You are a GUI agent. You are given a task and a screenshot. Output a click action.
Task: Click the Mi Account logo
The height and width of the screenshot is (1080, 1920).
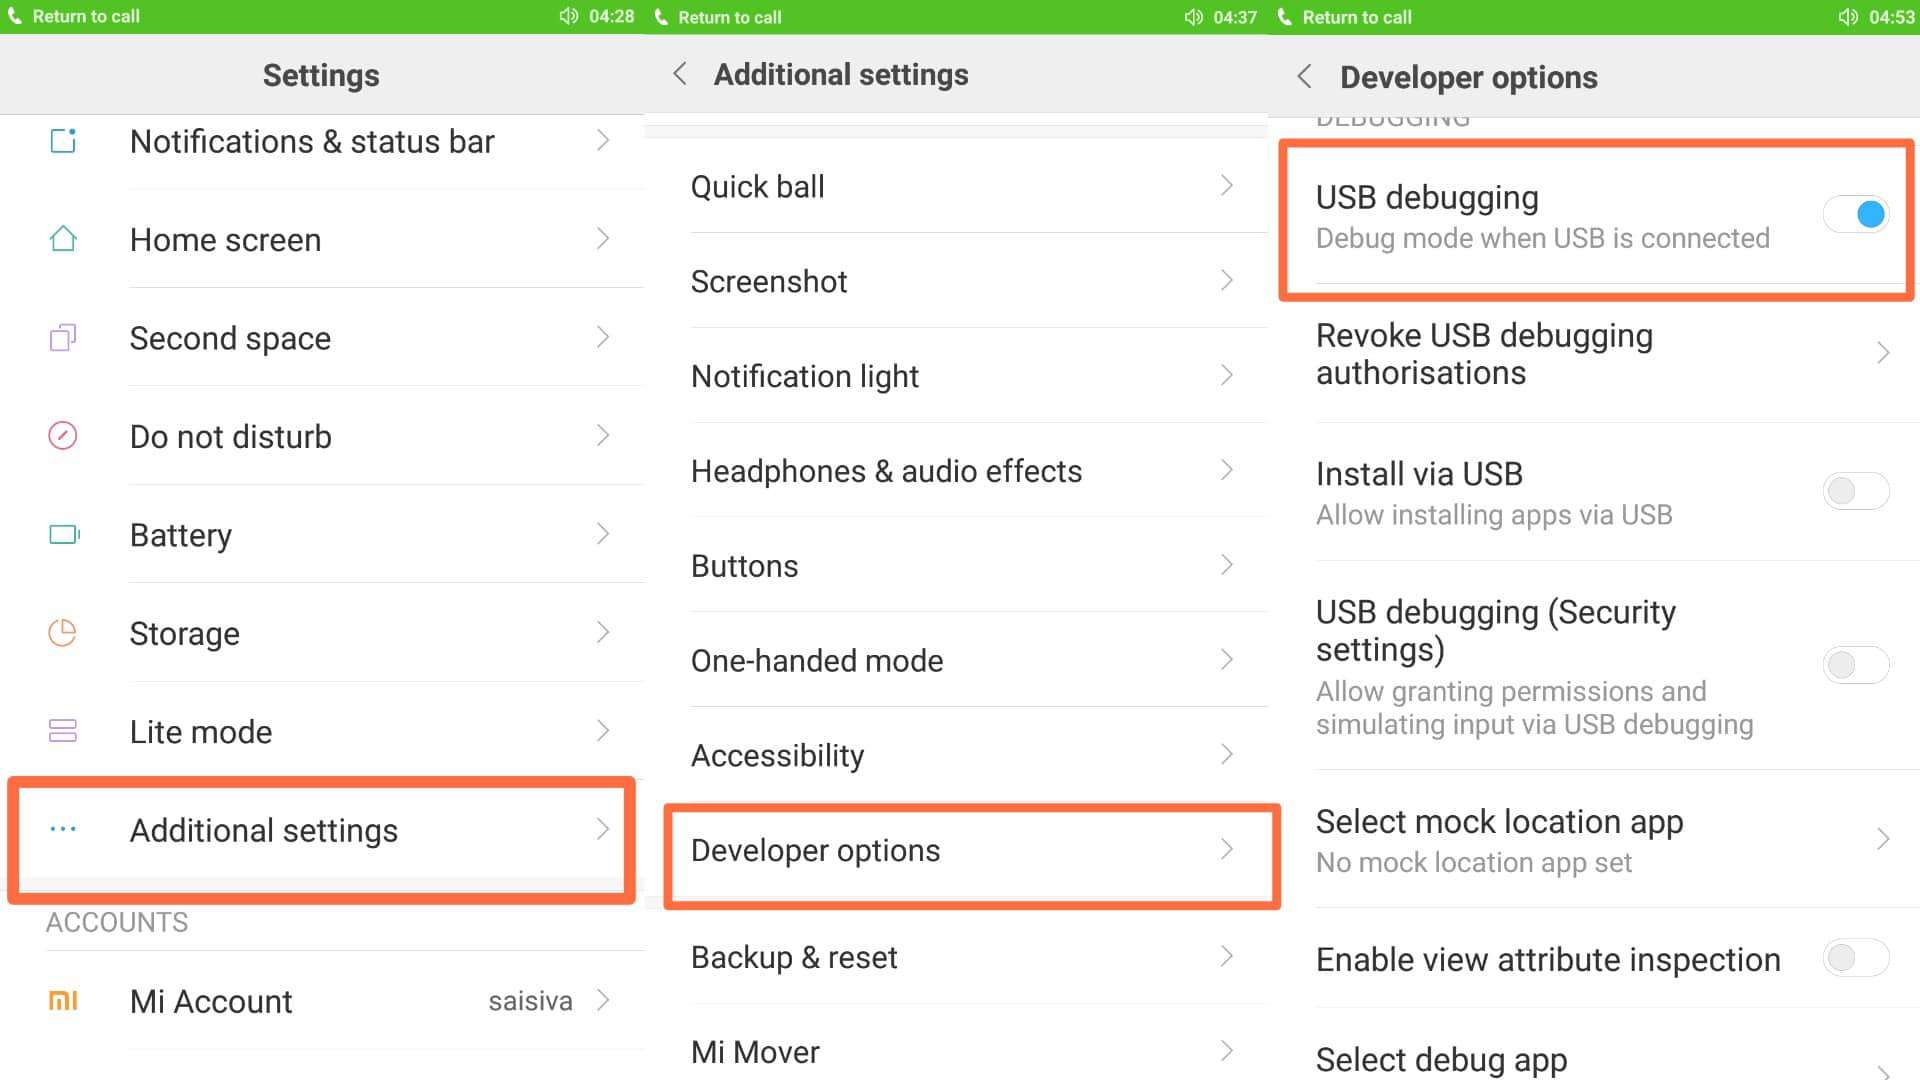(x=64, y=1000)
